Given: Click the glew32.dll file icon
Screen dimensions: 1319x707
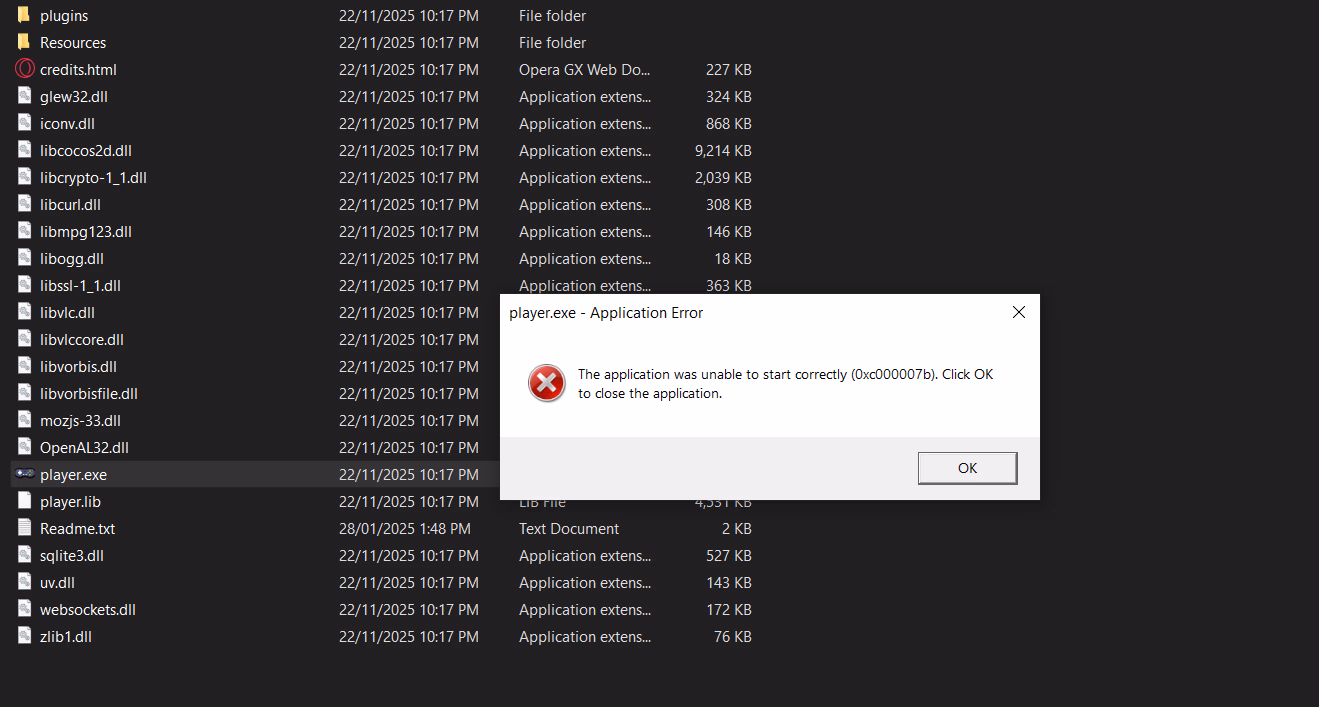Looking at the screenshot, I should click(x=24, y=96).
